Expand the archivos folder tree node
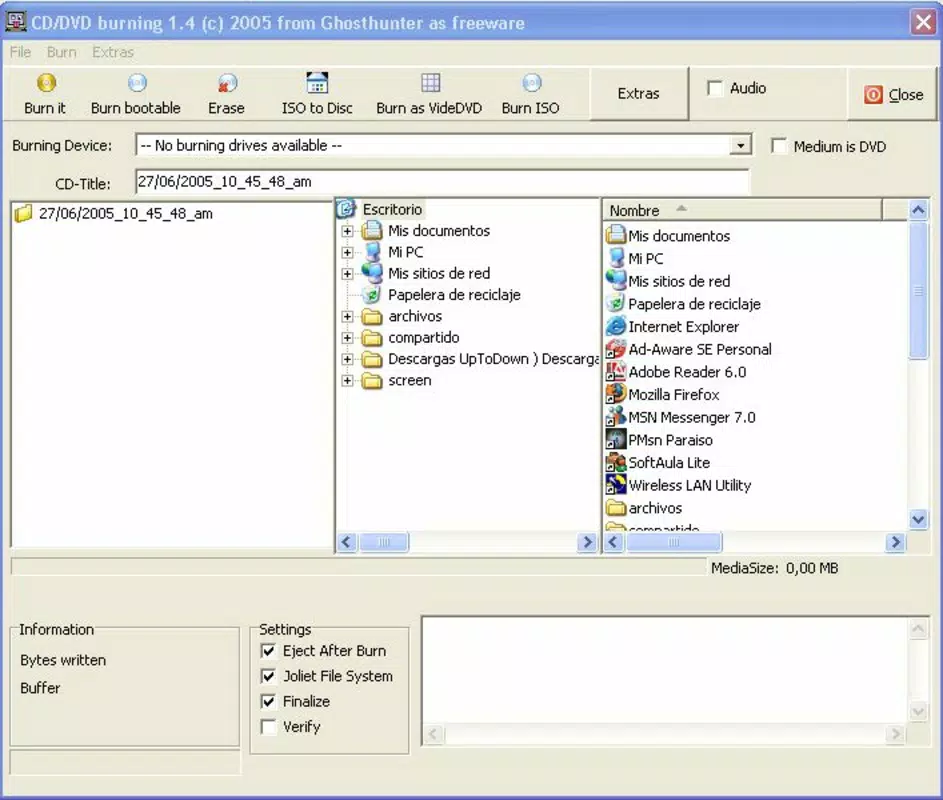 coord(347,316)
